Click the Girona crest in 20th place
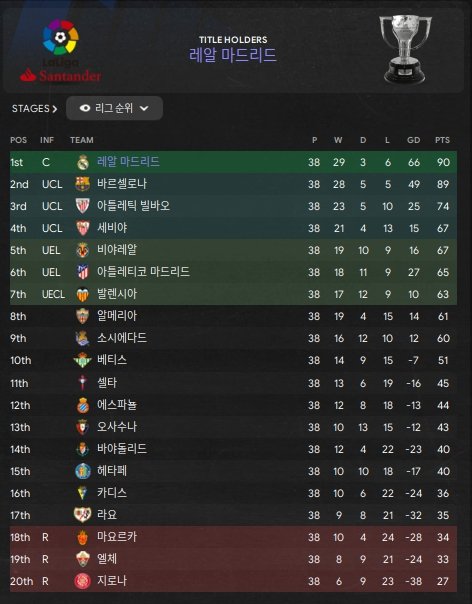The image size is (472, 604). point(83,581)
